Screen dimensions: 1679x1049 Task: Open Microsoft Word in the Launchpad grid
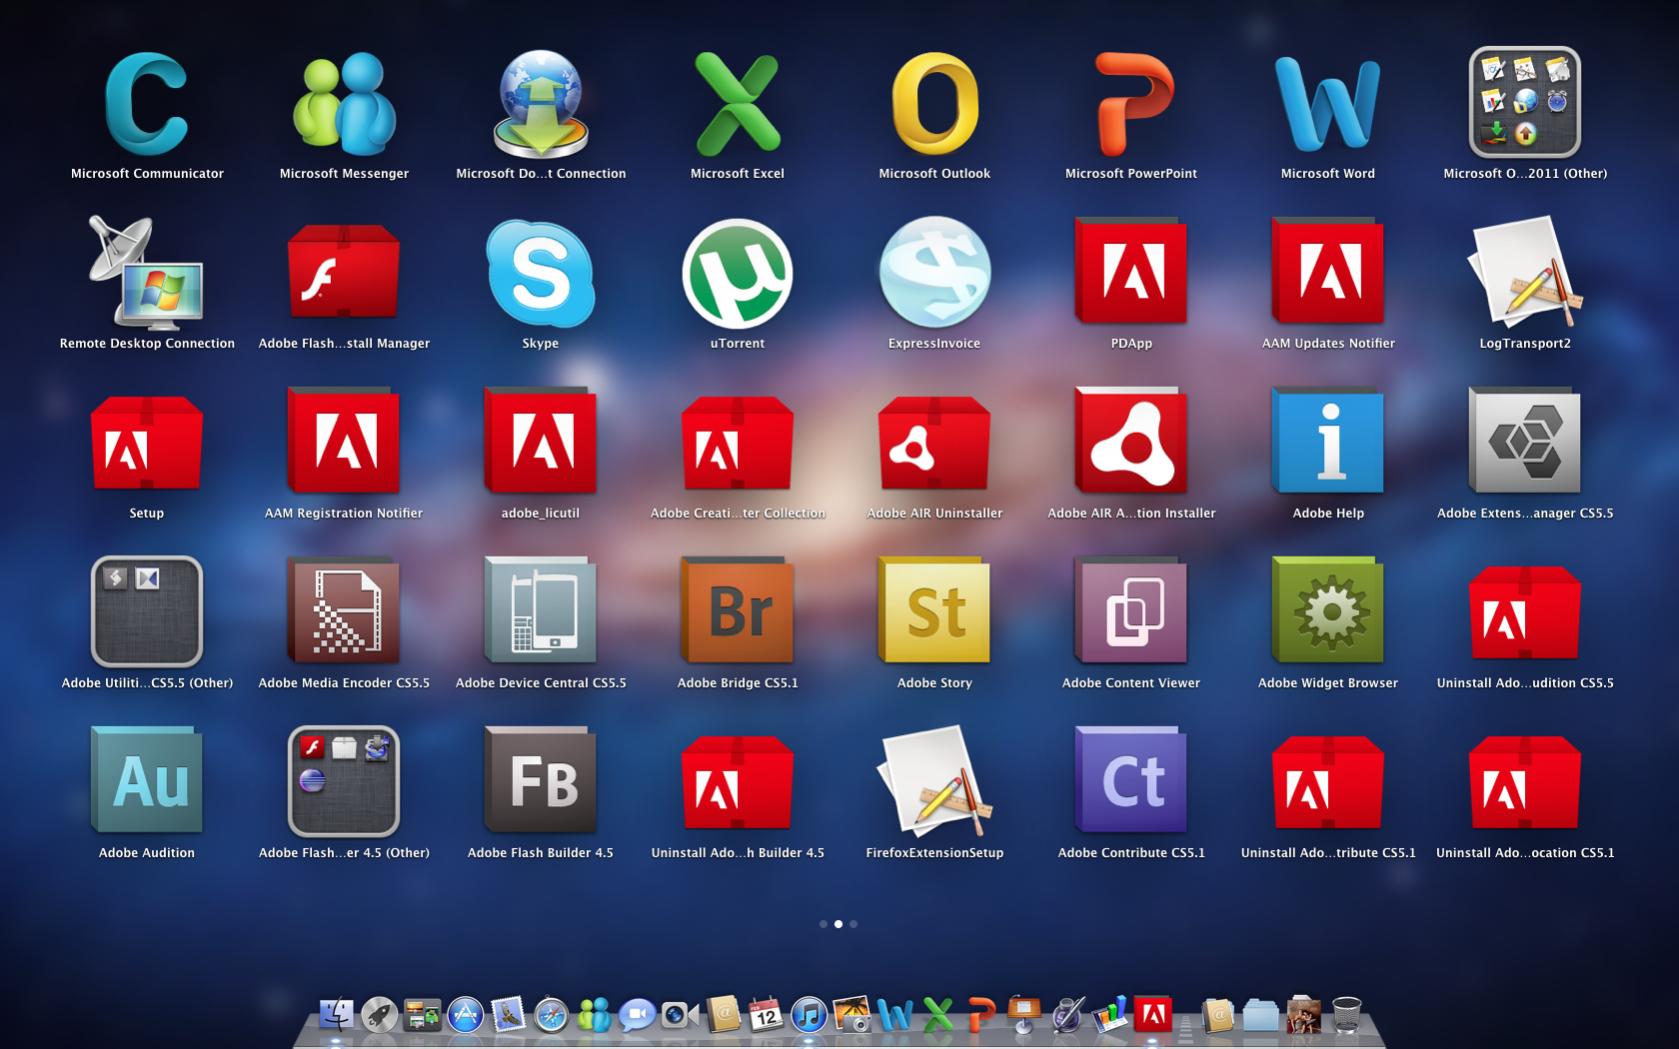(1328, 104)
